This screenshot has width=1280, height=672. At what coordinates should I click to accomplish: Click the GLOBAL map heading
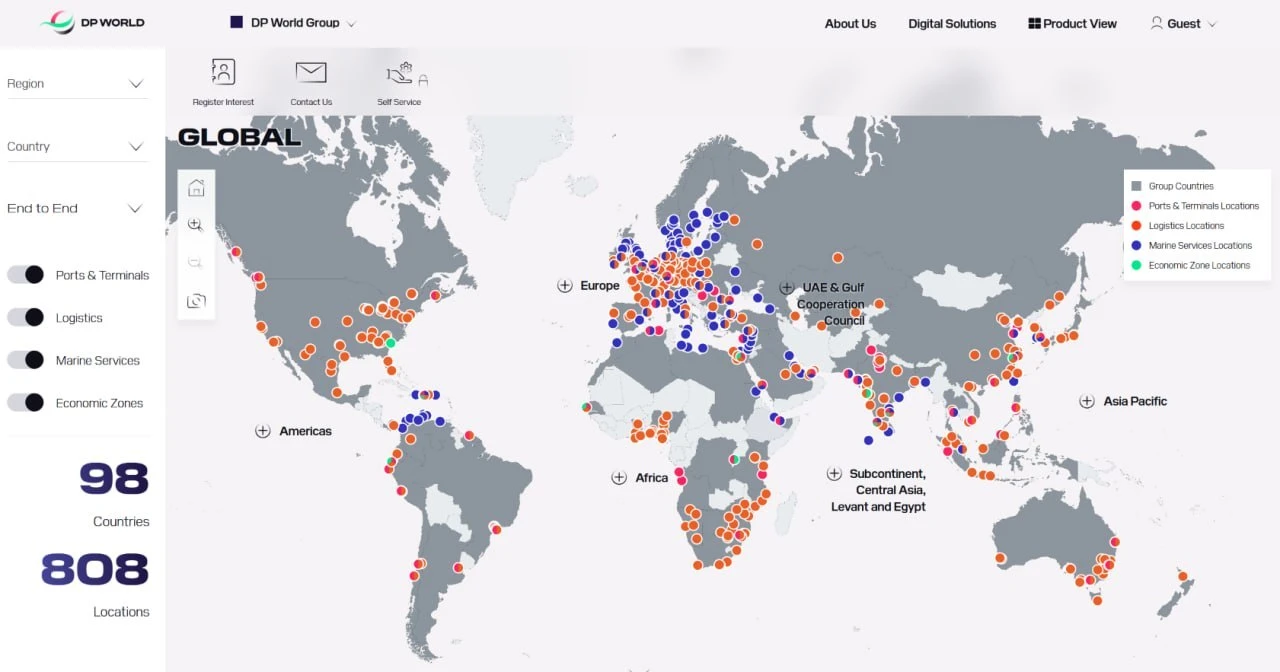pos(239,137)
